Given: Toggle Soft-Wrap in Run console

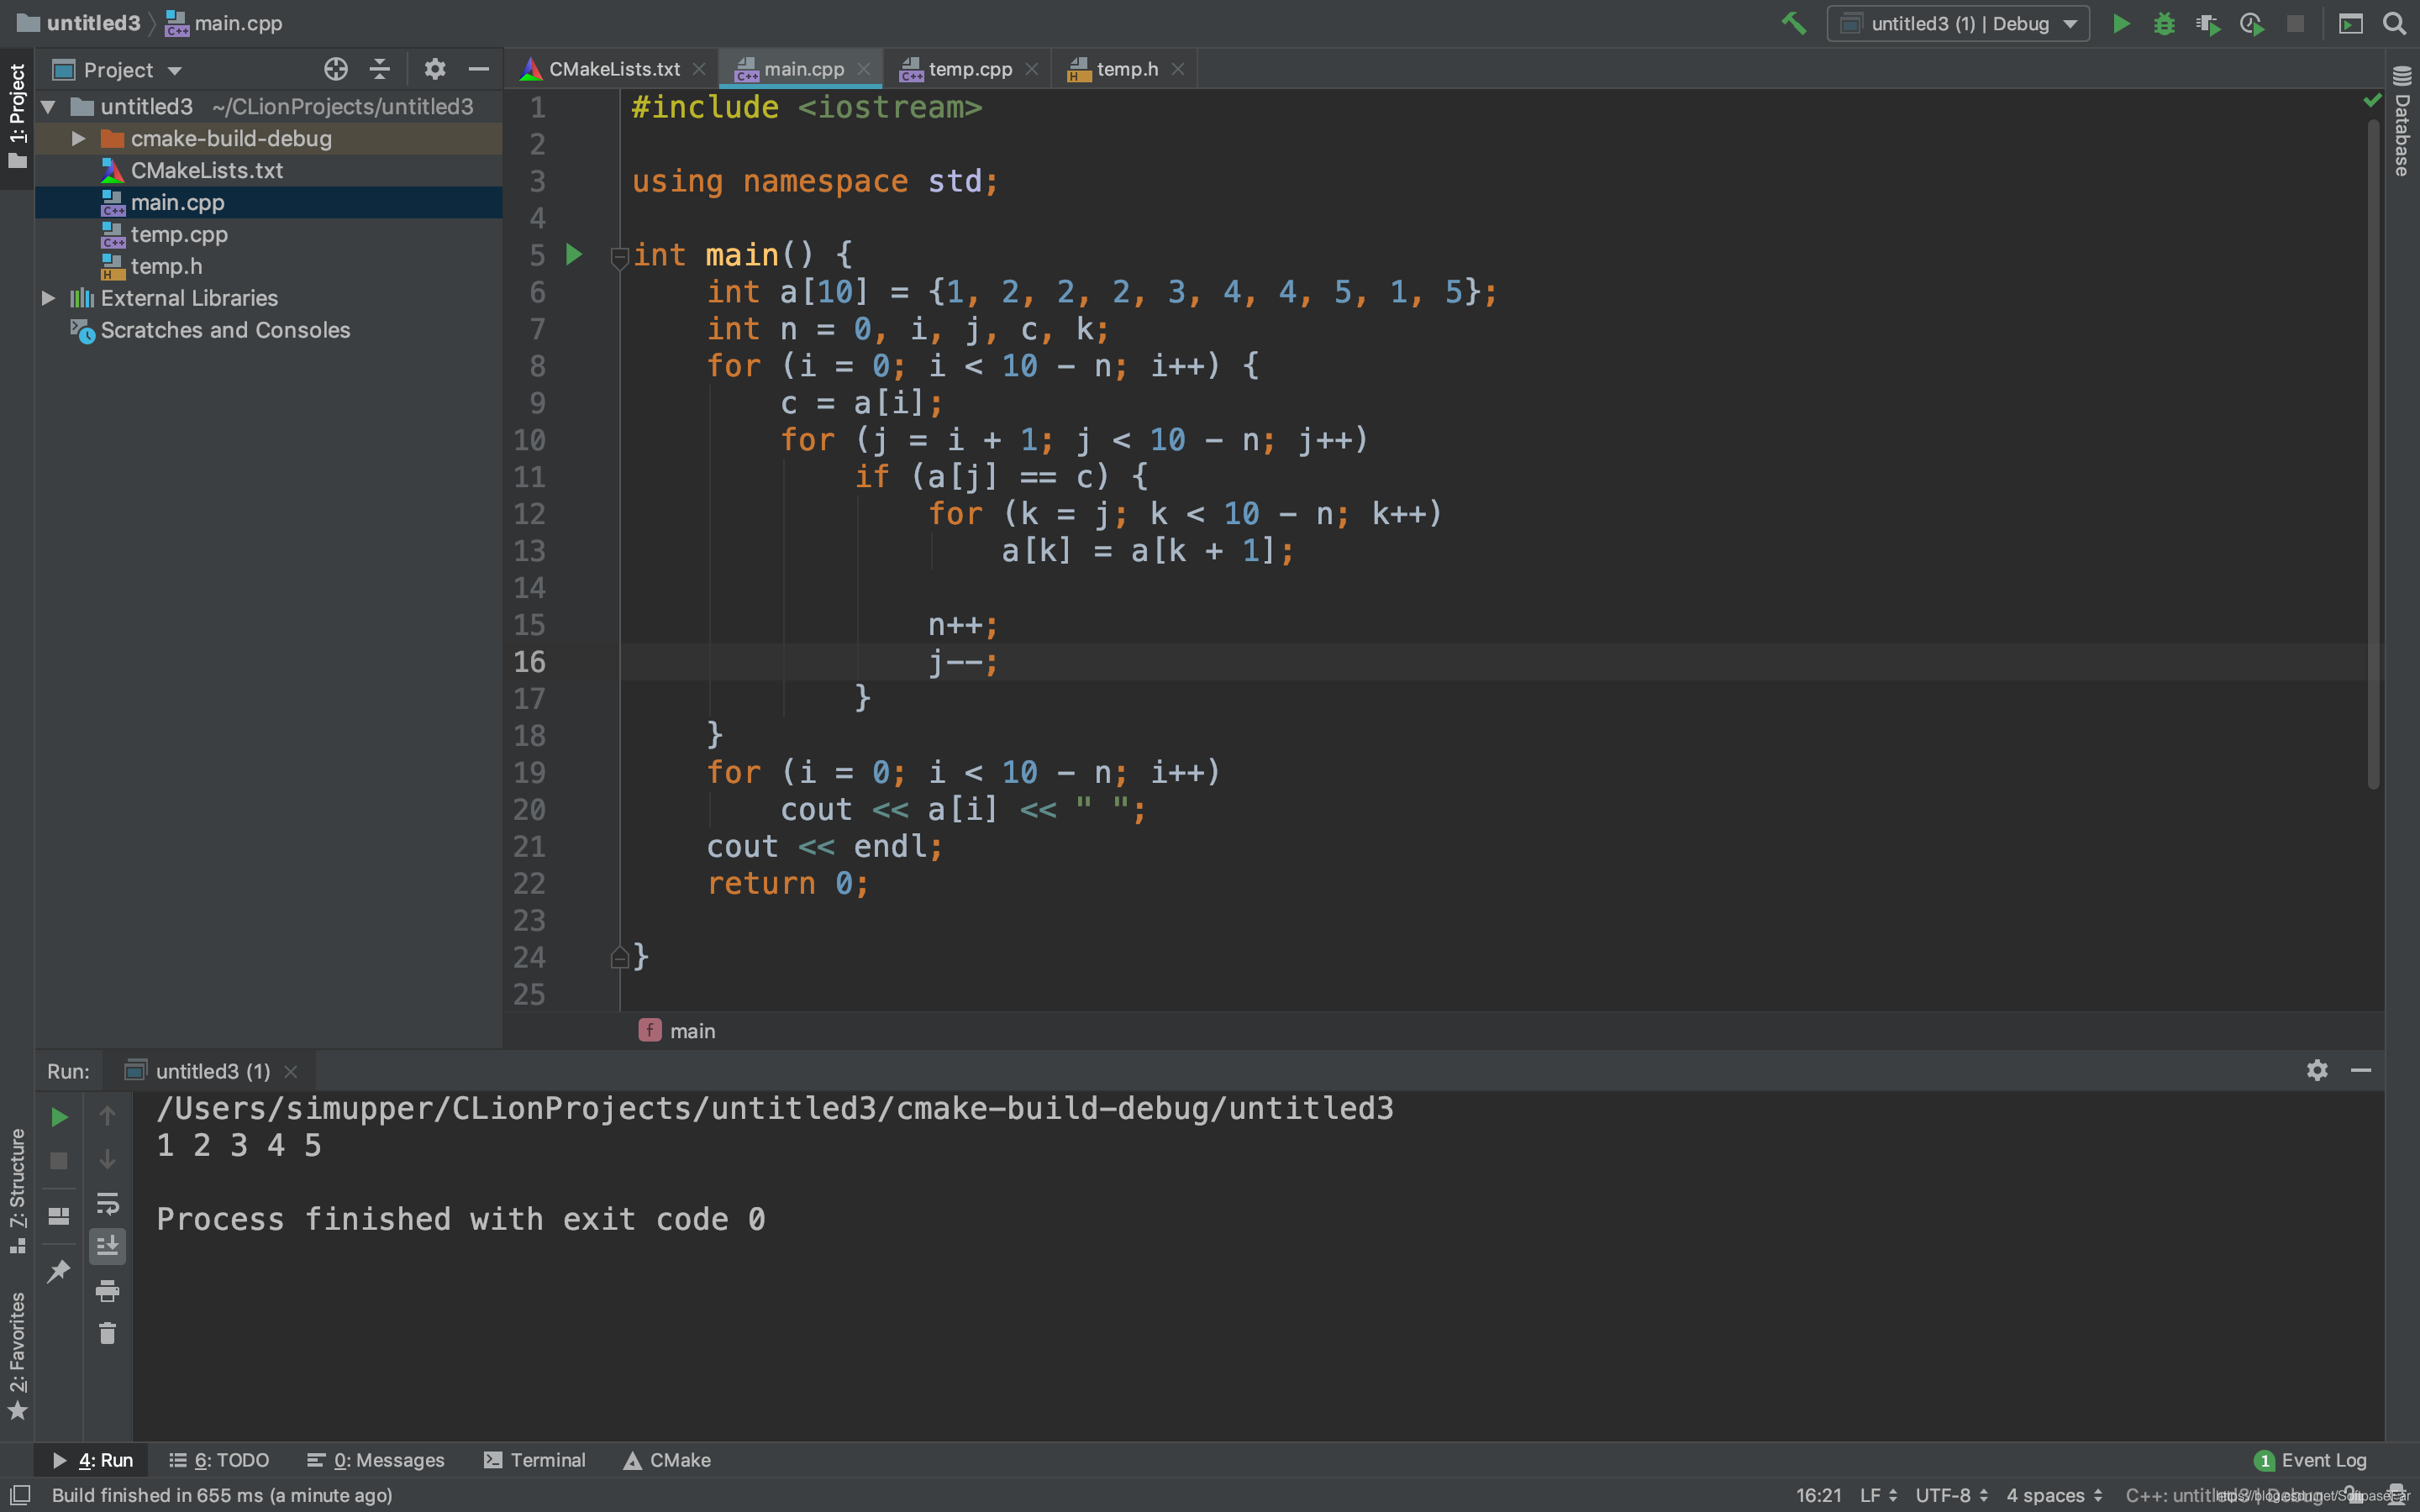Looking at the screenshot, I should (107, 1203).
